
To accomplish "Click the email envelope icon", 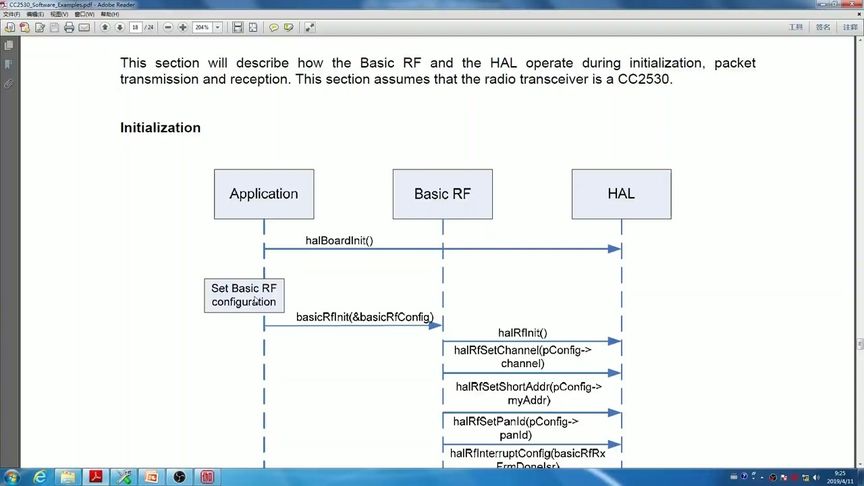I will click(x=84, y=27).
